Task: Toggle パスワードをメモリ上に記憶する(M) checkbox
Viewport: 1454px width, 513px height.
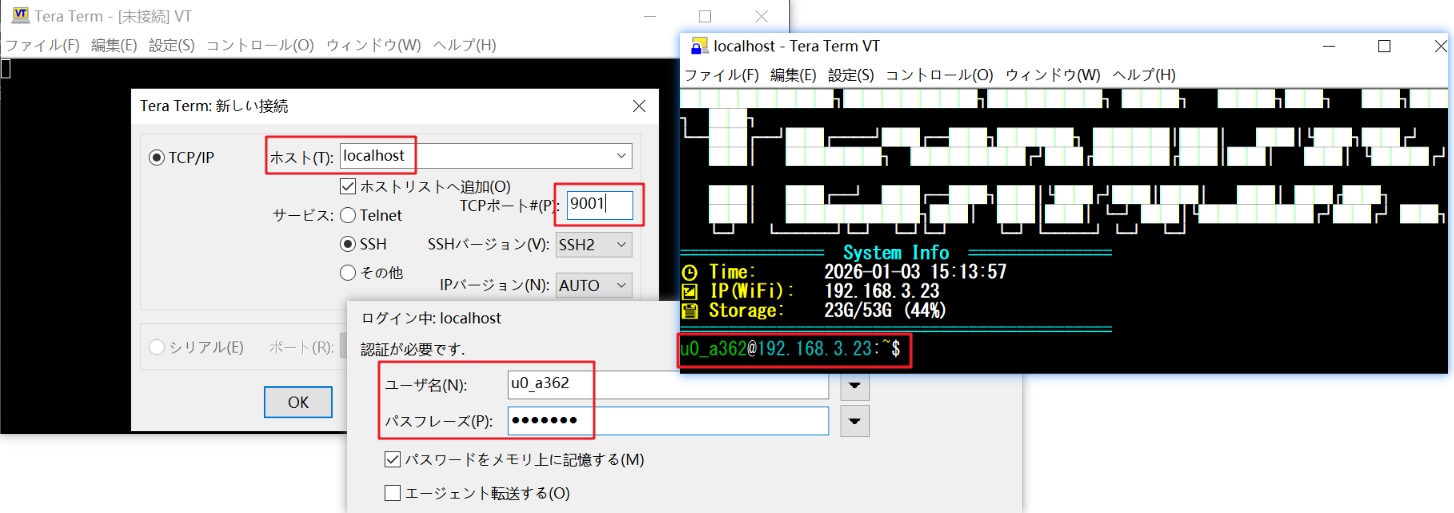Action: (x=393, y=460)
